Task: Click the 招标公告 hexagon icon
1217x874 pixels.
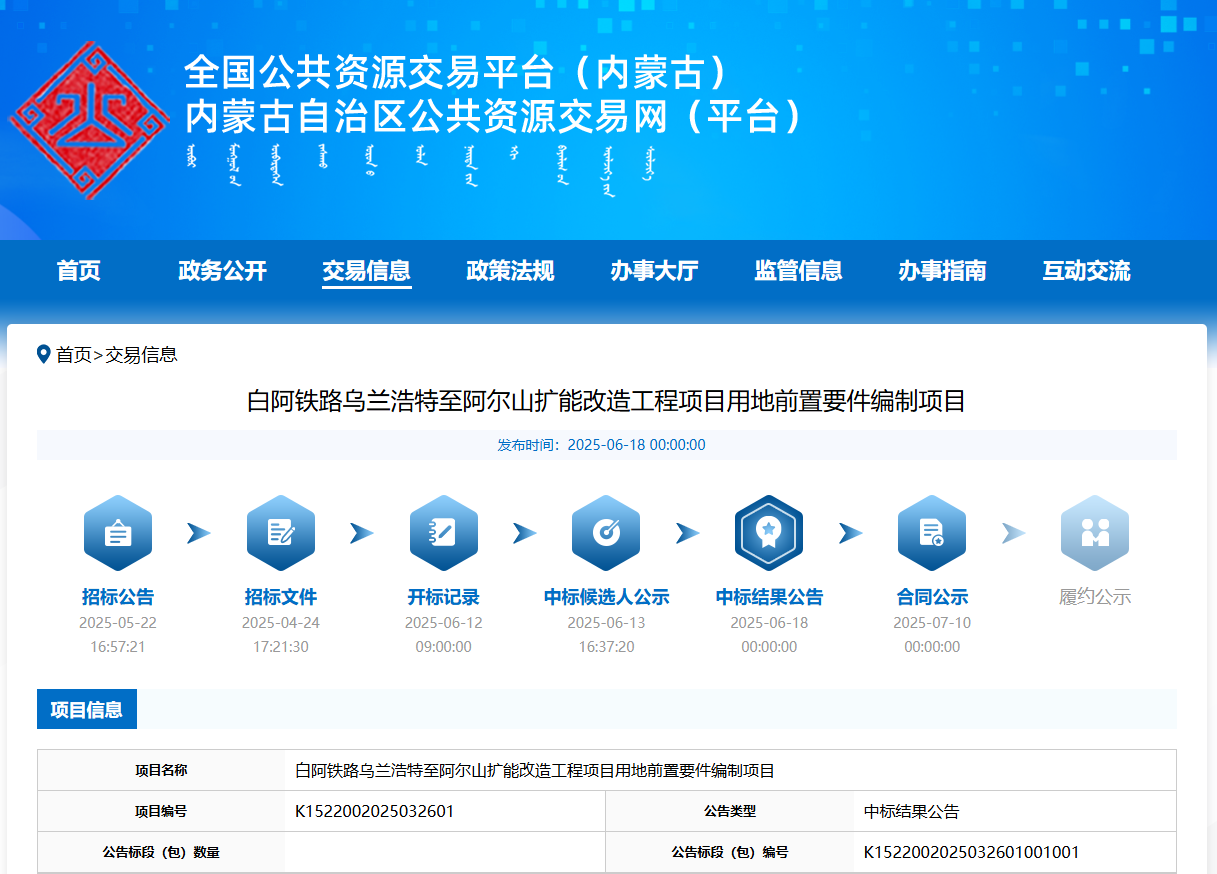Action: [118, 533]
